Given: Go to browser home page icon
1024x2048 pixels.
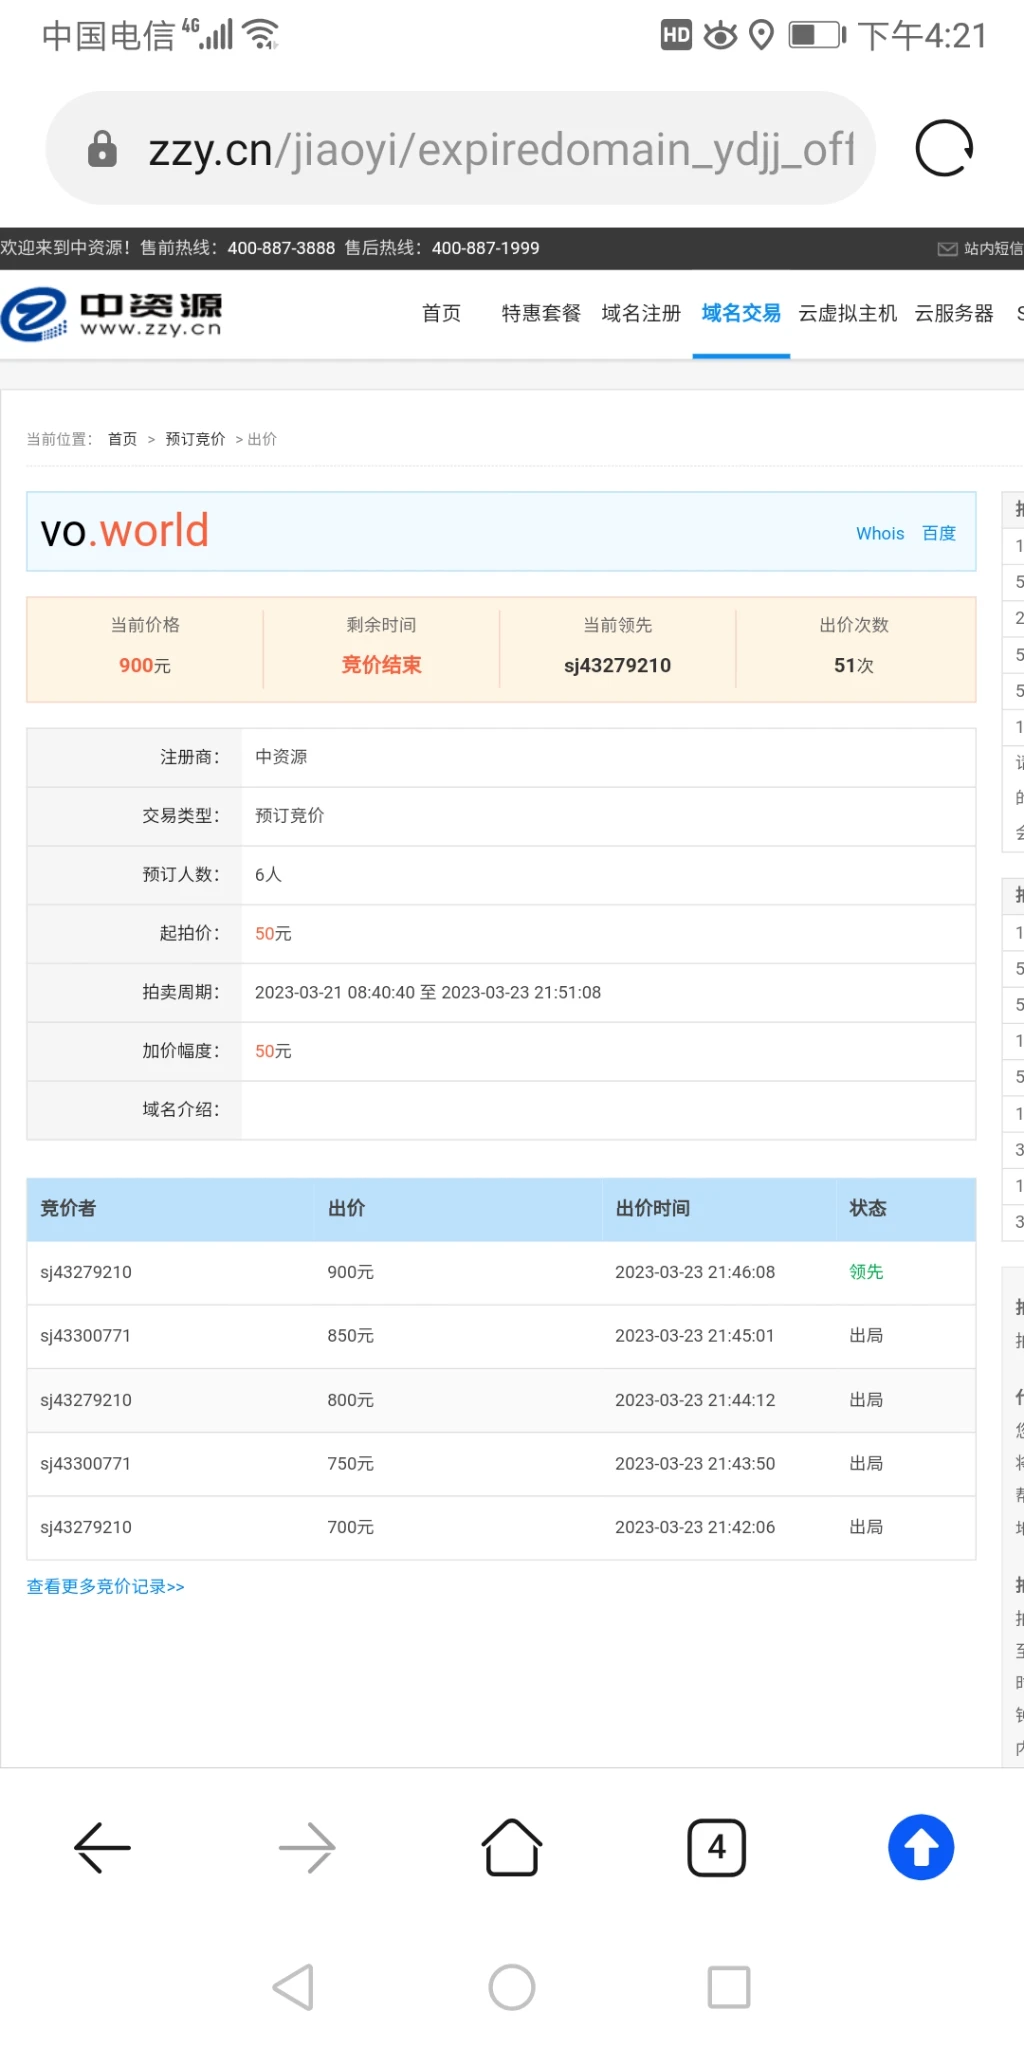Looking at the screenshot, I should pos(511,1847).
